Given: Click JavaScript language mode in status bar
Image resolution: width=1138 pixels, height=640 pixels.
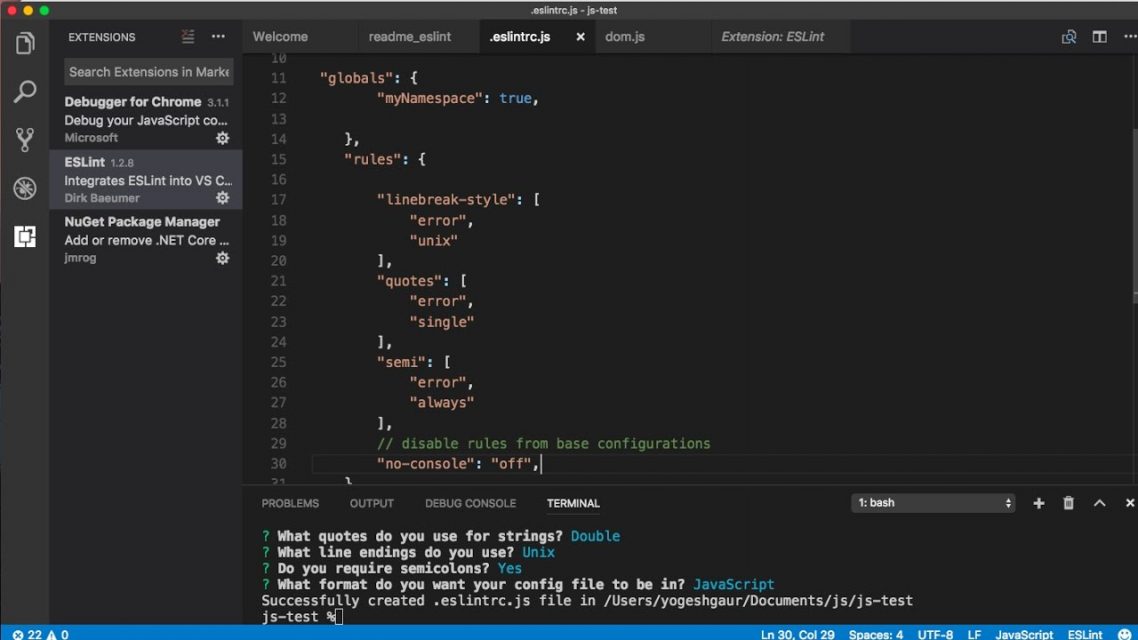Looking at the screenshot, I should [x=1024, y=634].
